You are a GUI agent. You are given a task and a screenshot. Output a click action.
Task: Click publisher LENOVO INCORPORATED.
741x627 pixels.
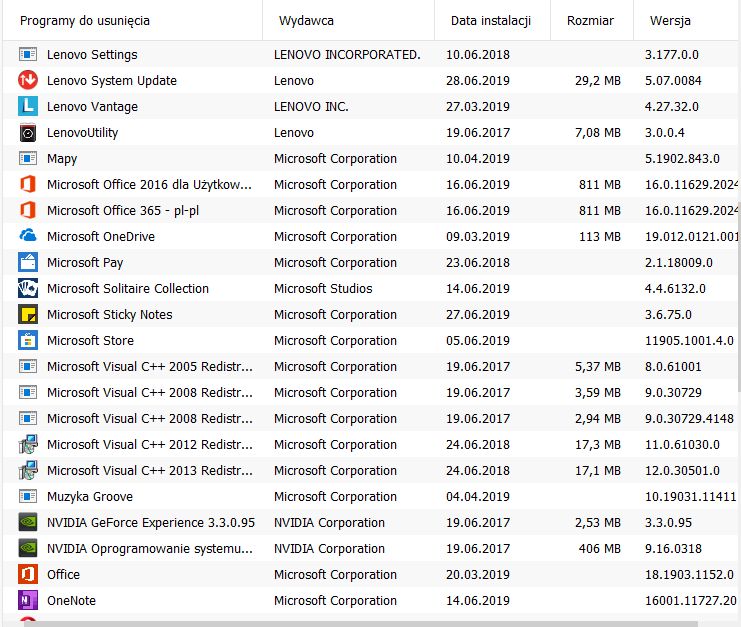pos(347,54)
